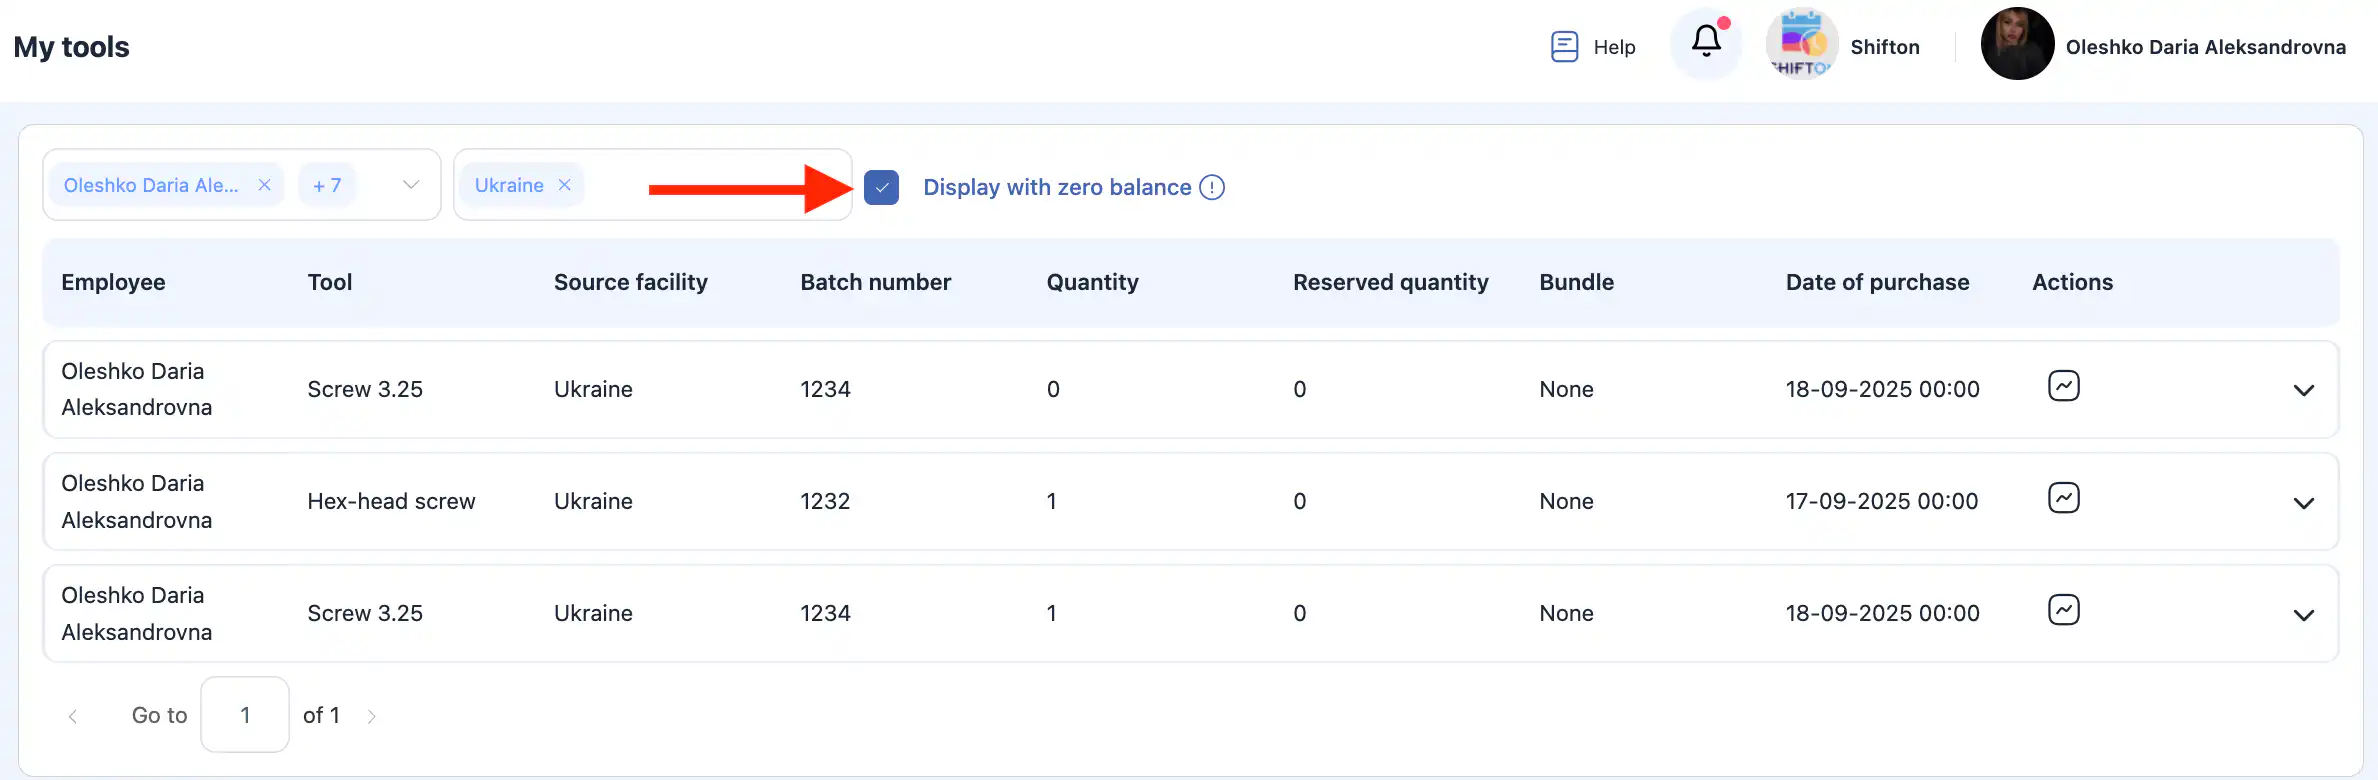Image resolution: width=2378 pixels, height=780 pixels.
Task: Click the +7 more employees tag
Action: 327,186
